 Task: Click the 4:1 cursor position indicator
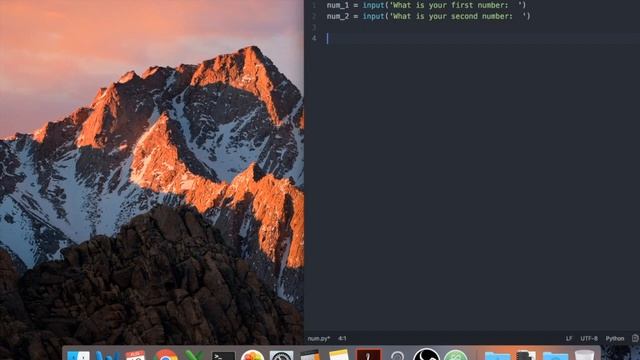click(x=342, y=338)
